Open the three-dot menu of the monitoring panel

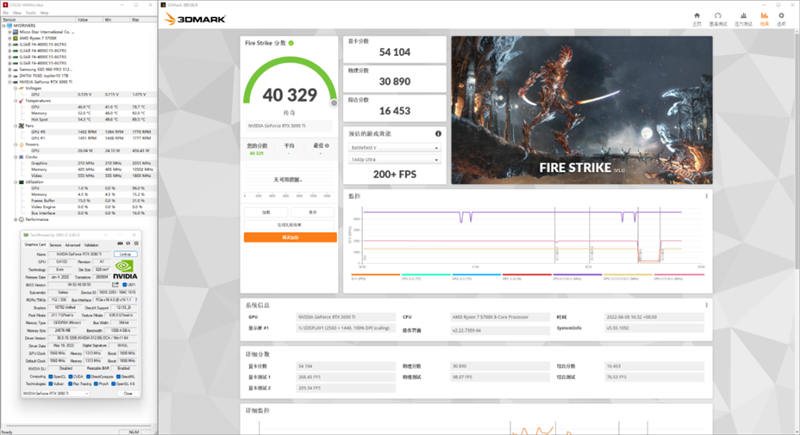coord(707,196)
